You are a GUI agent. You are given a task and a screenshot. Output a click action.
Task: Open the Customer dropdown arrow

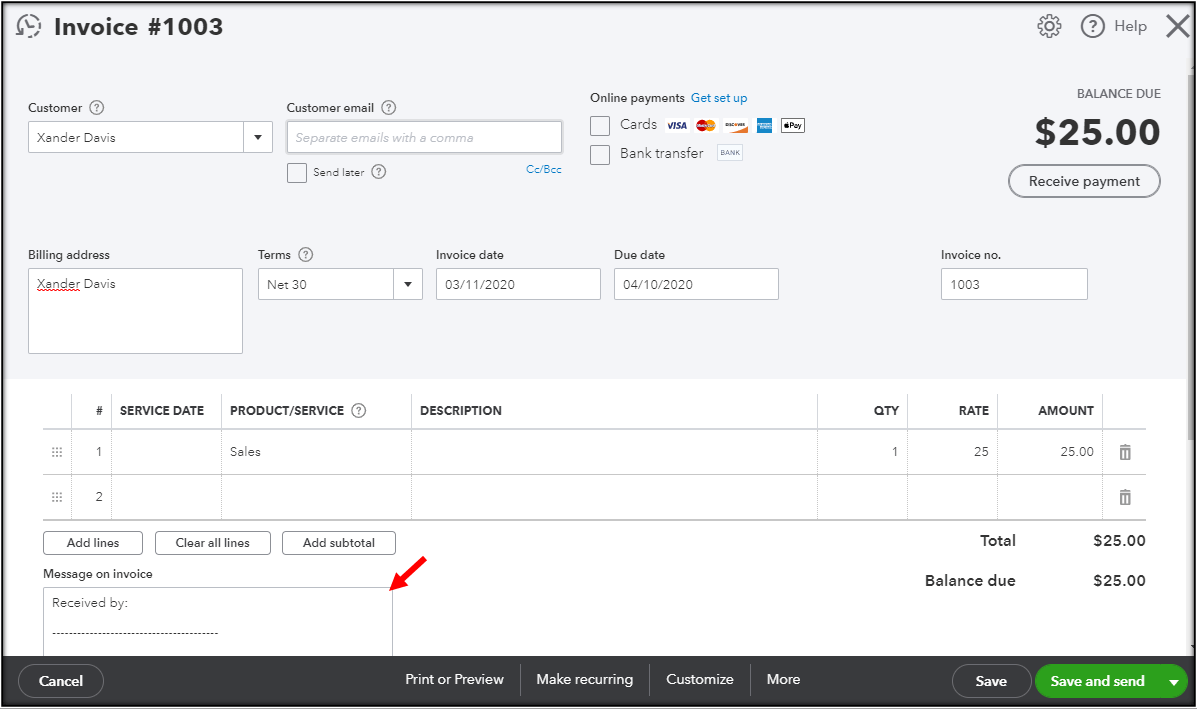[x=258, y=137]
